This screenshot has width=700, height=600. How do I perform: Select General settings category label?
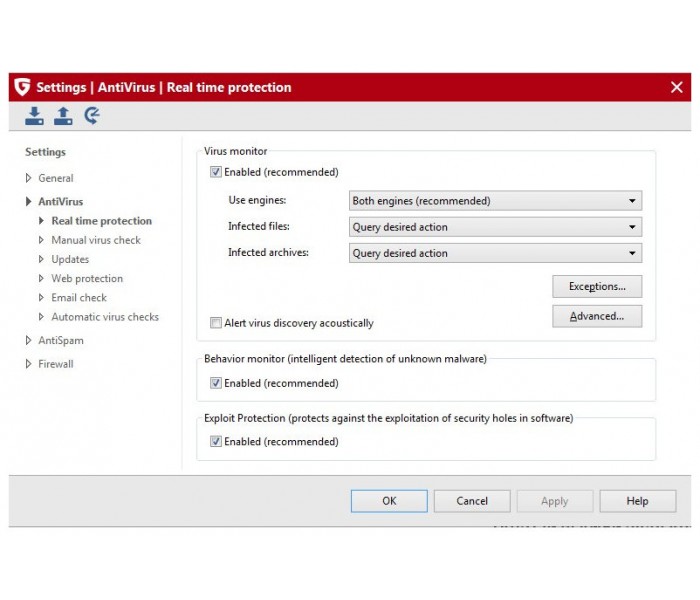coord(56,178)
